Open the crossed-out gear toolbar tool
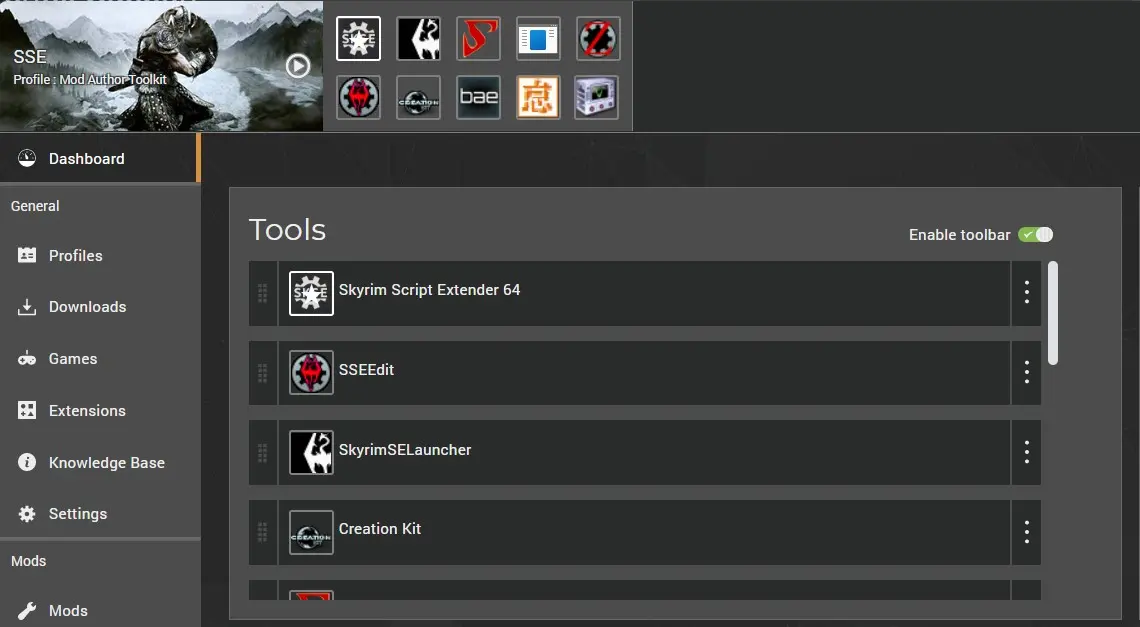The height and width of the screenshot is (627, 1140). point(598,39)
